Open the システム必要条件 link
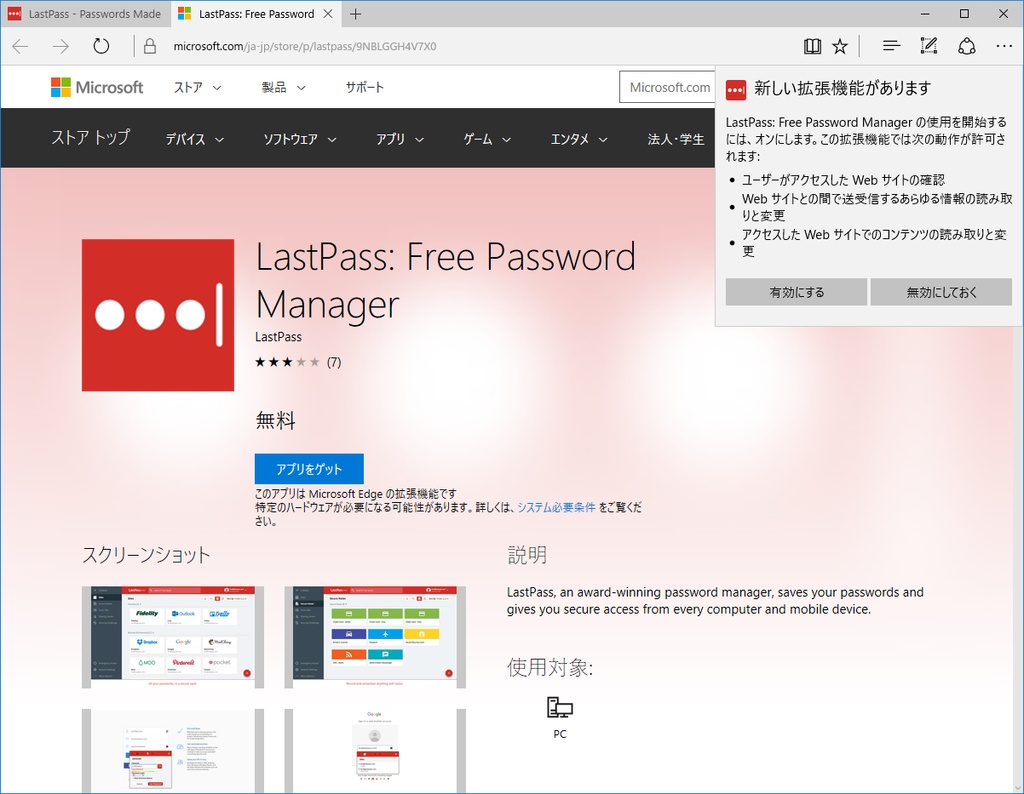Screen dimensions: 1024x794 pos(556,507)
